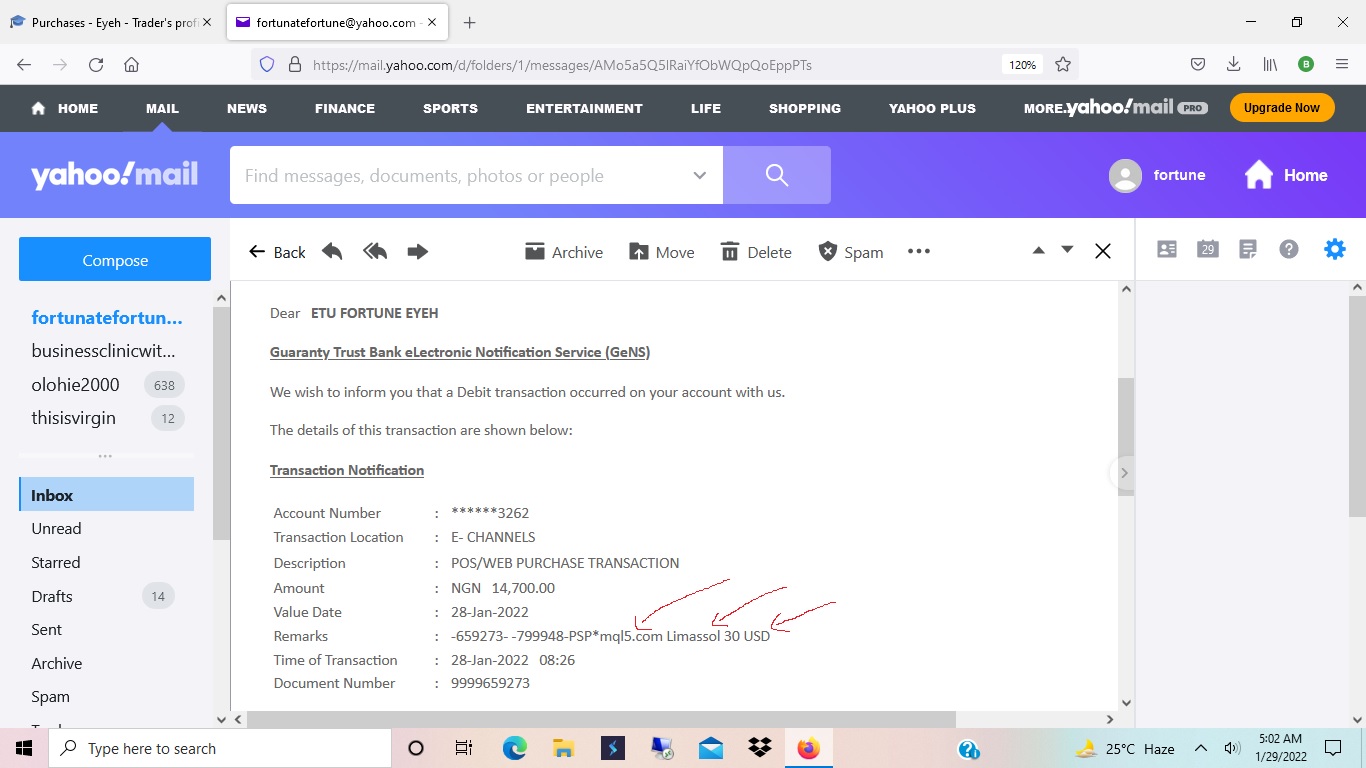Open the YAHOO PLUS menu item
This screenshot has height=768, width=1366.
[x=932, y=108]
